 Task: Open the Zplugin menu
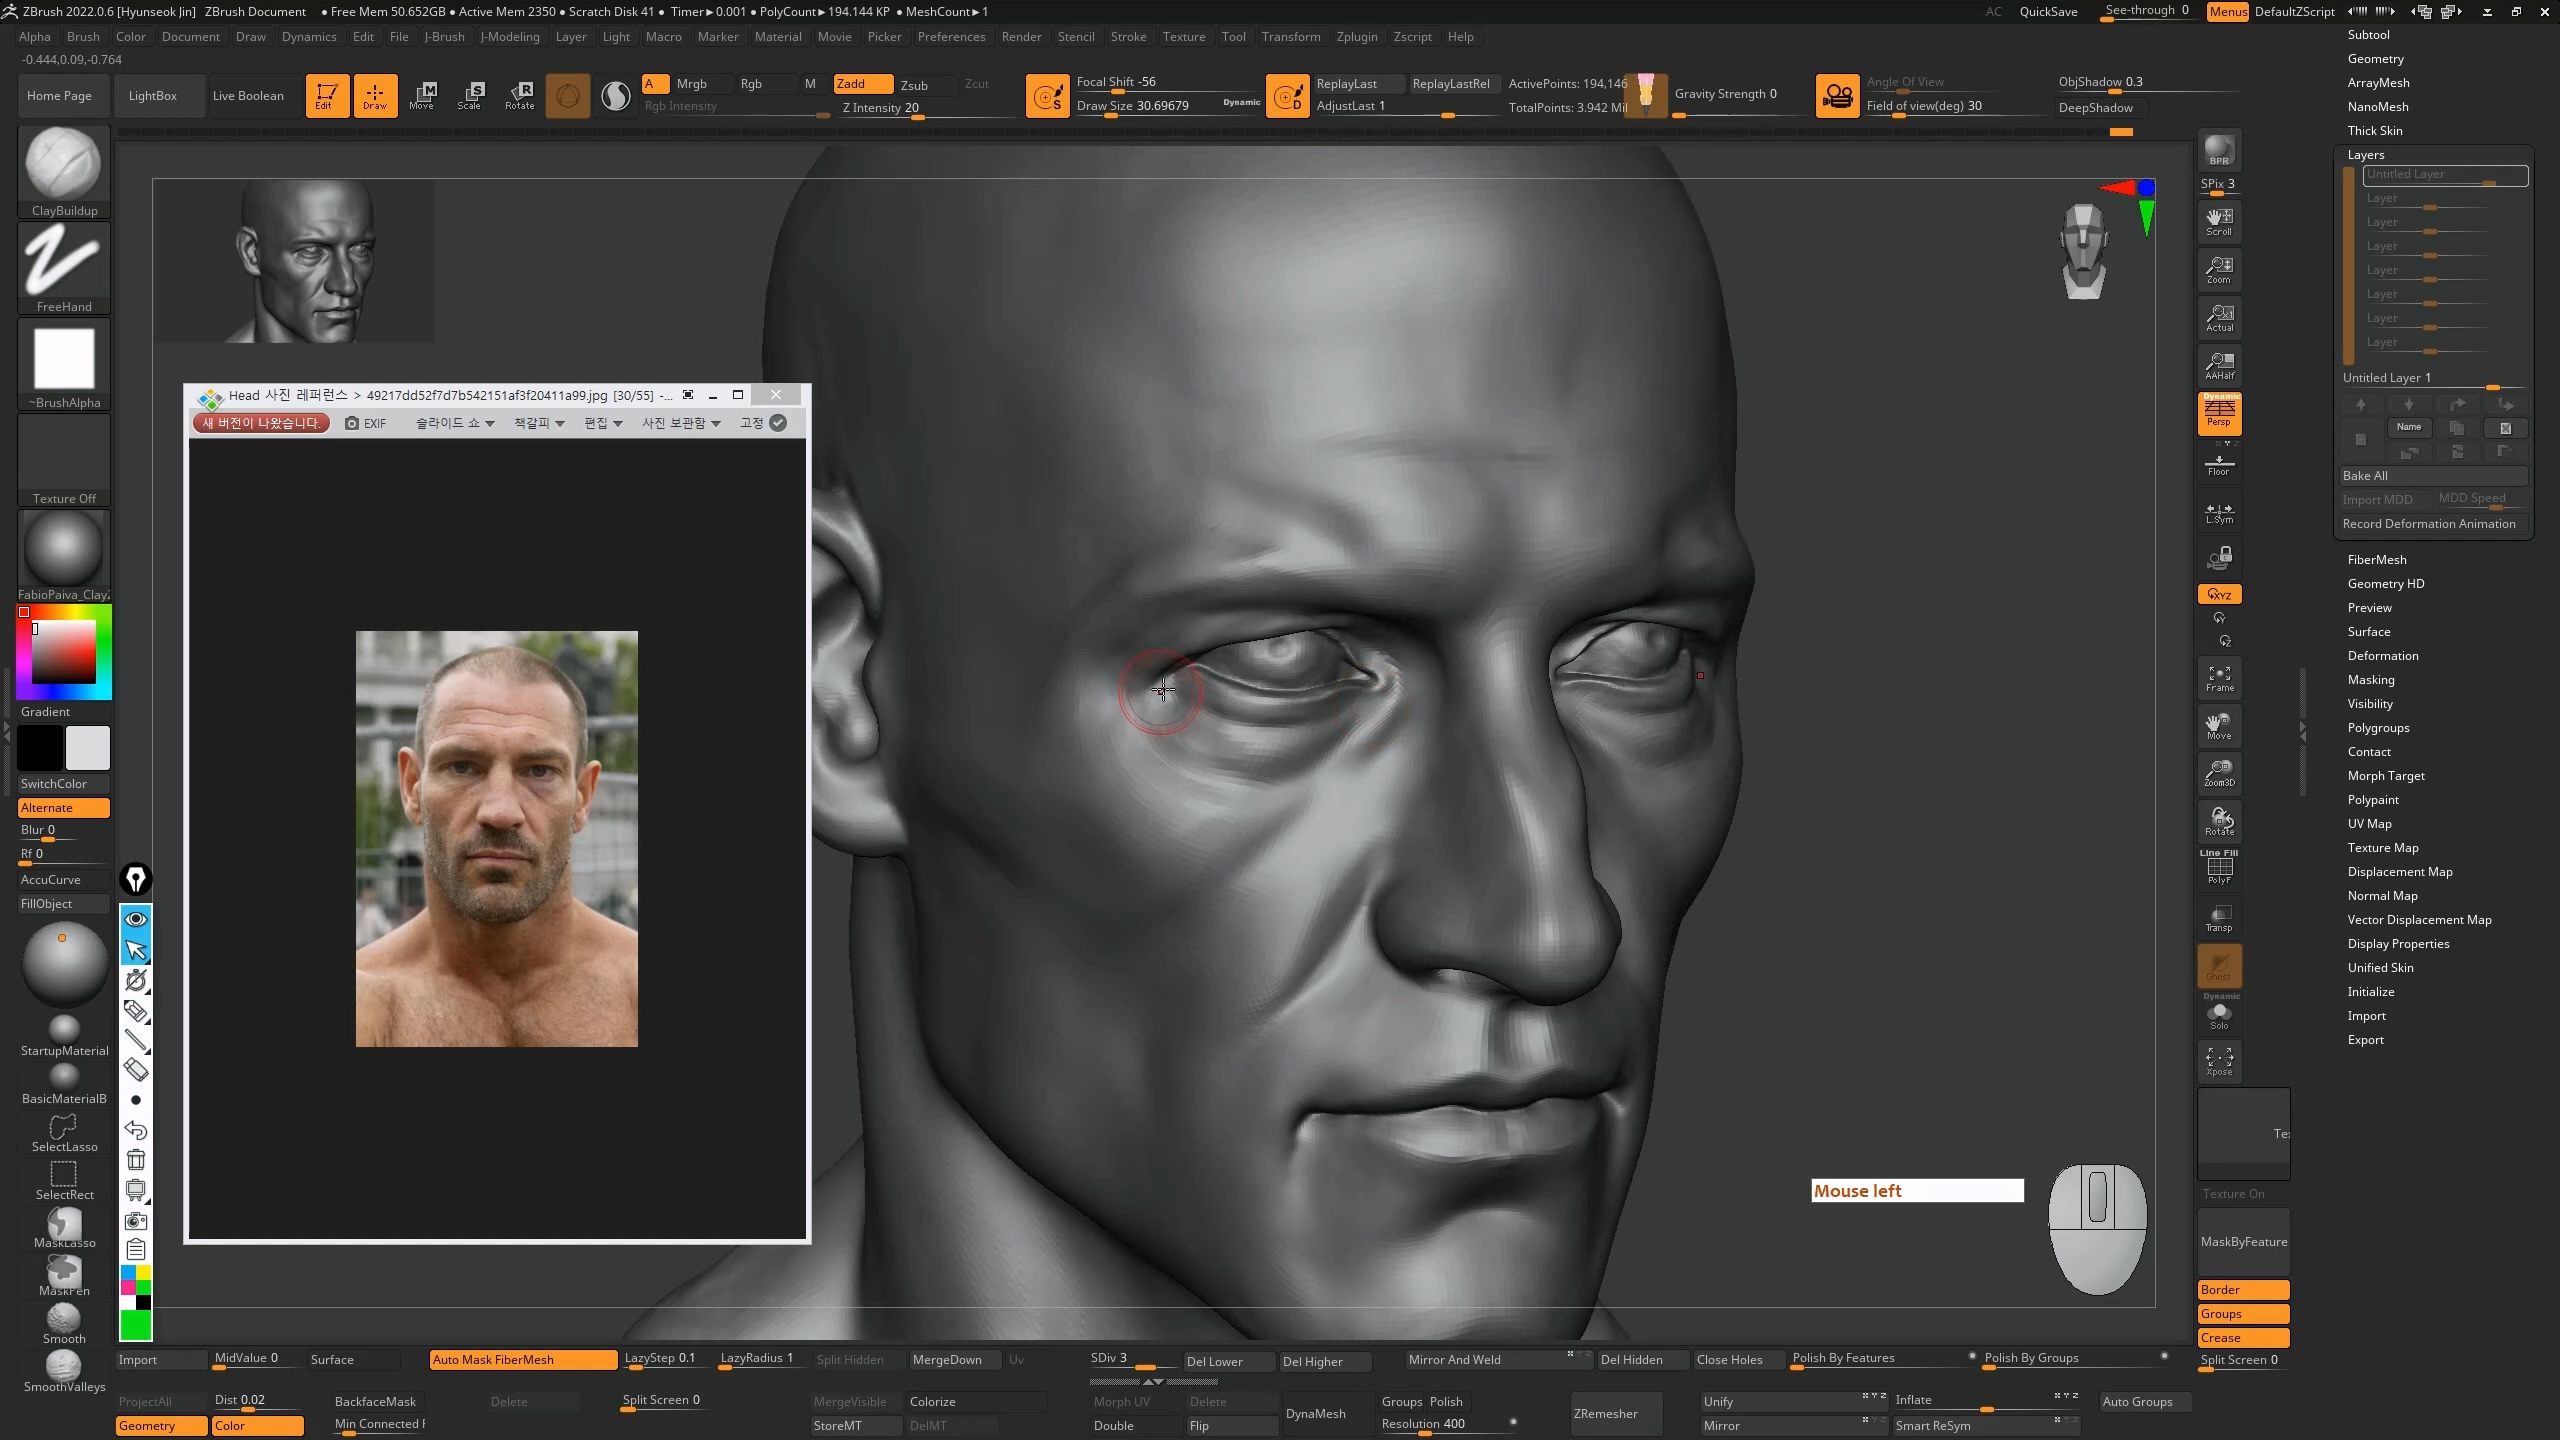(1356, 37)
